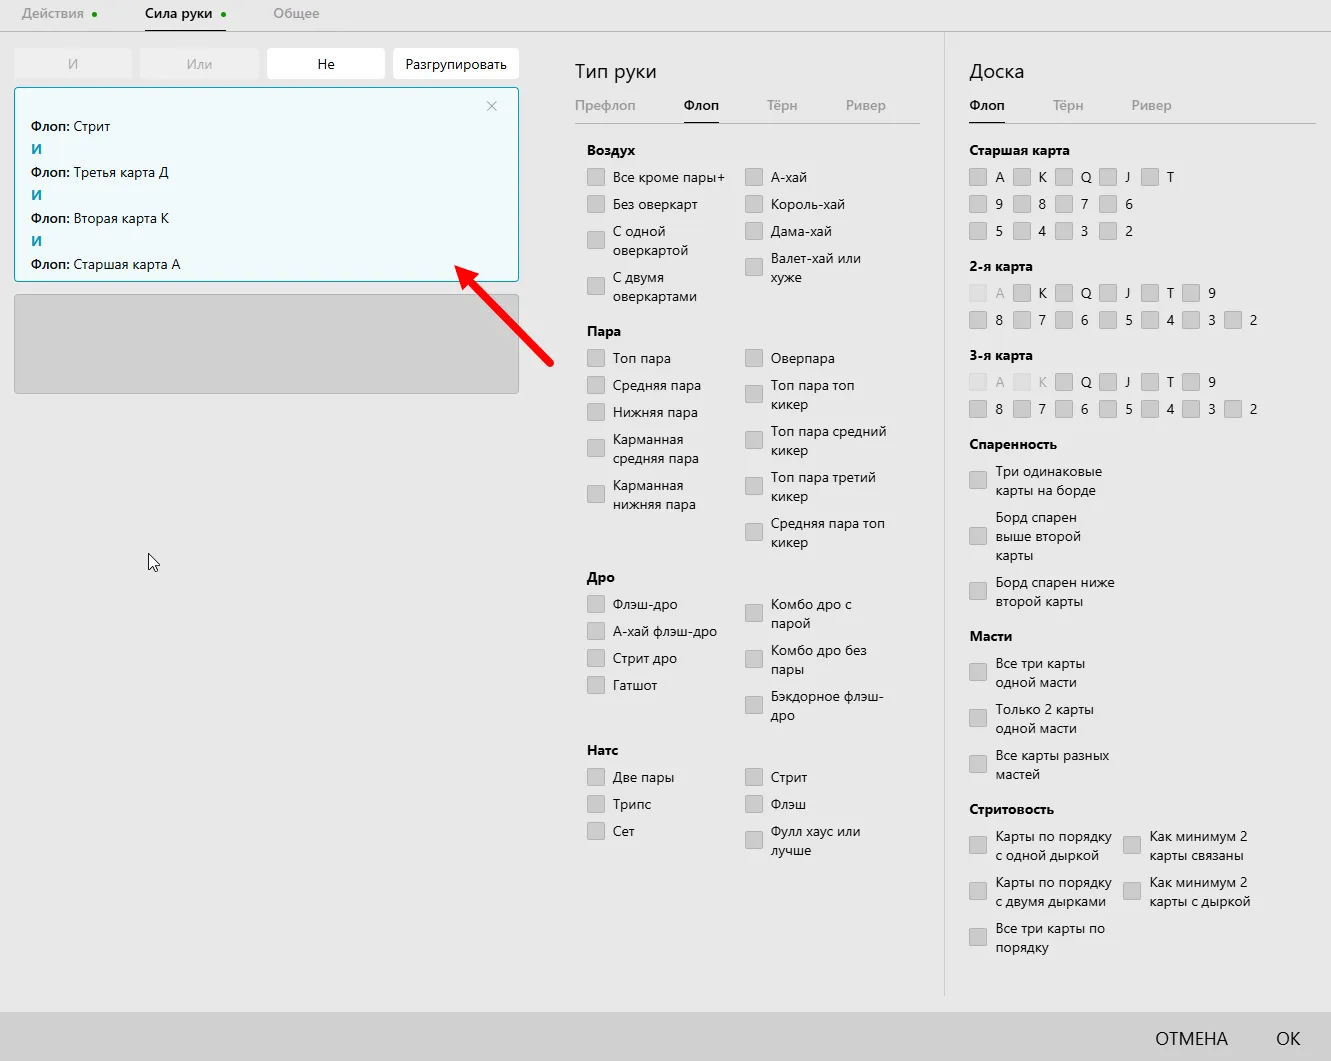Select 'A' under Старшая карта

[x=978, y=177]
